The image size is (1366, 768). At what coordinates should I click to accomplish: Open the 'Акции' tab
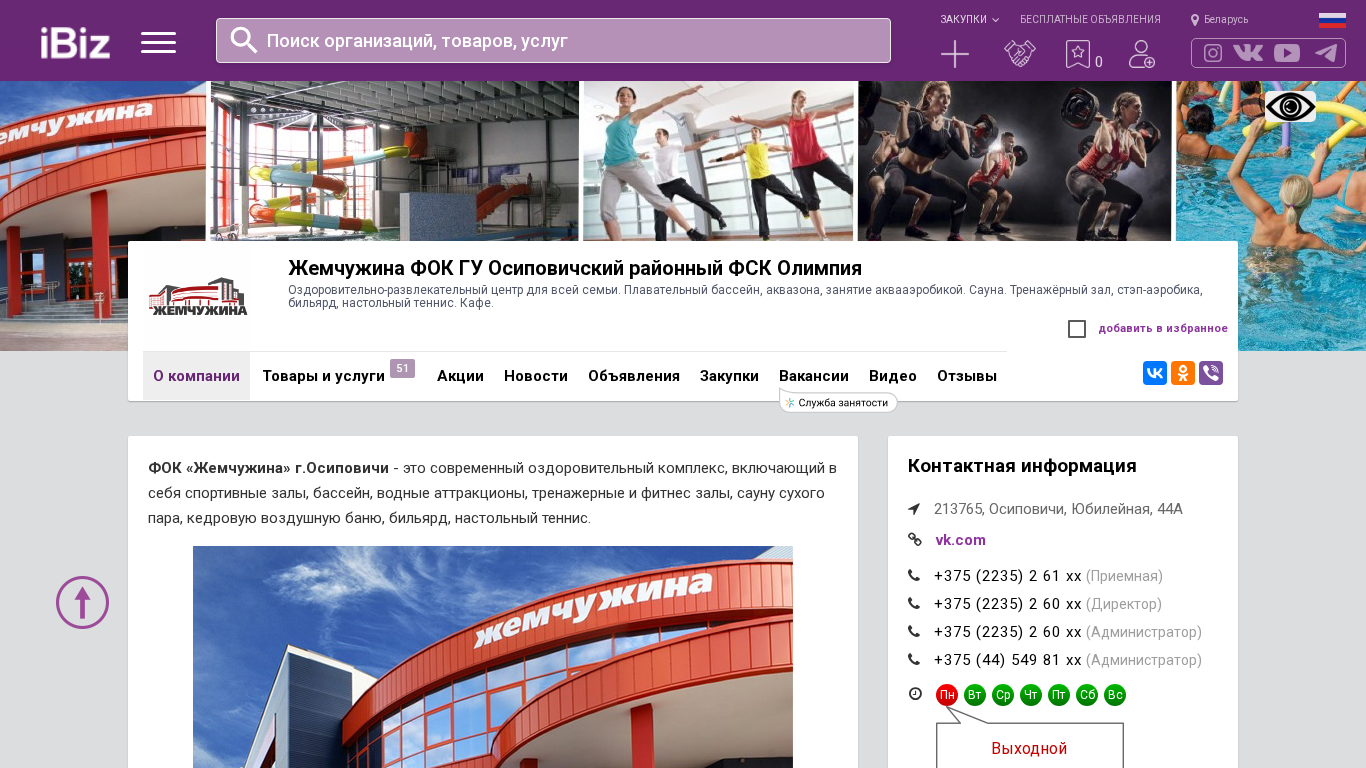click(x=460, y=376)
